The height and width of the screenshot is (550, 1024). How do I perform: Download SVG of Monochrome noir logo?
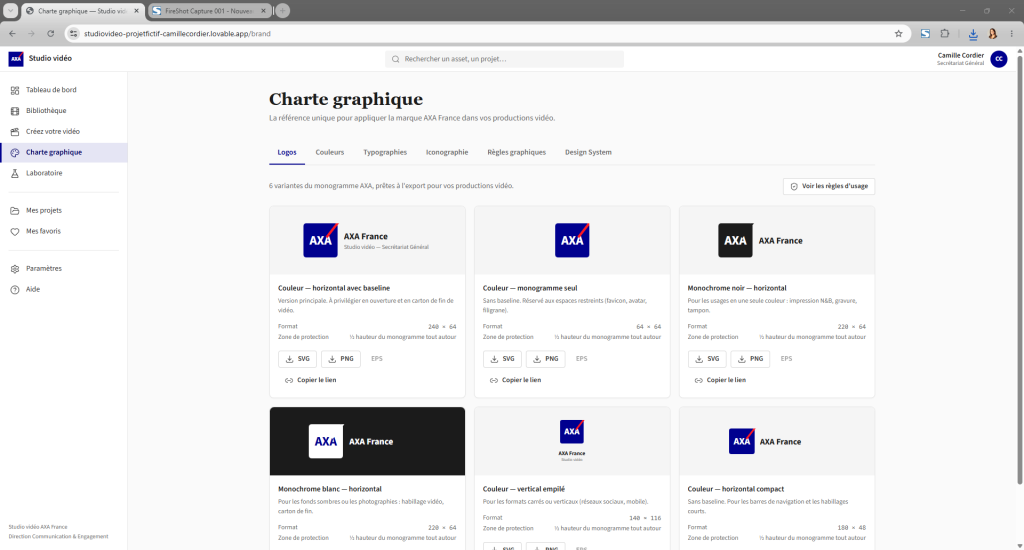[707, 359]
